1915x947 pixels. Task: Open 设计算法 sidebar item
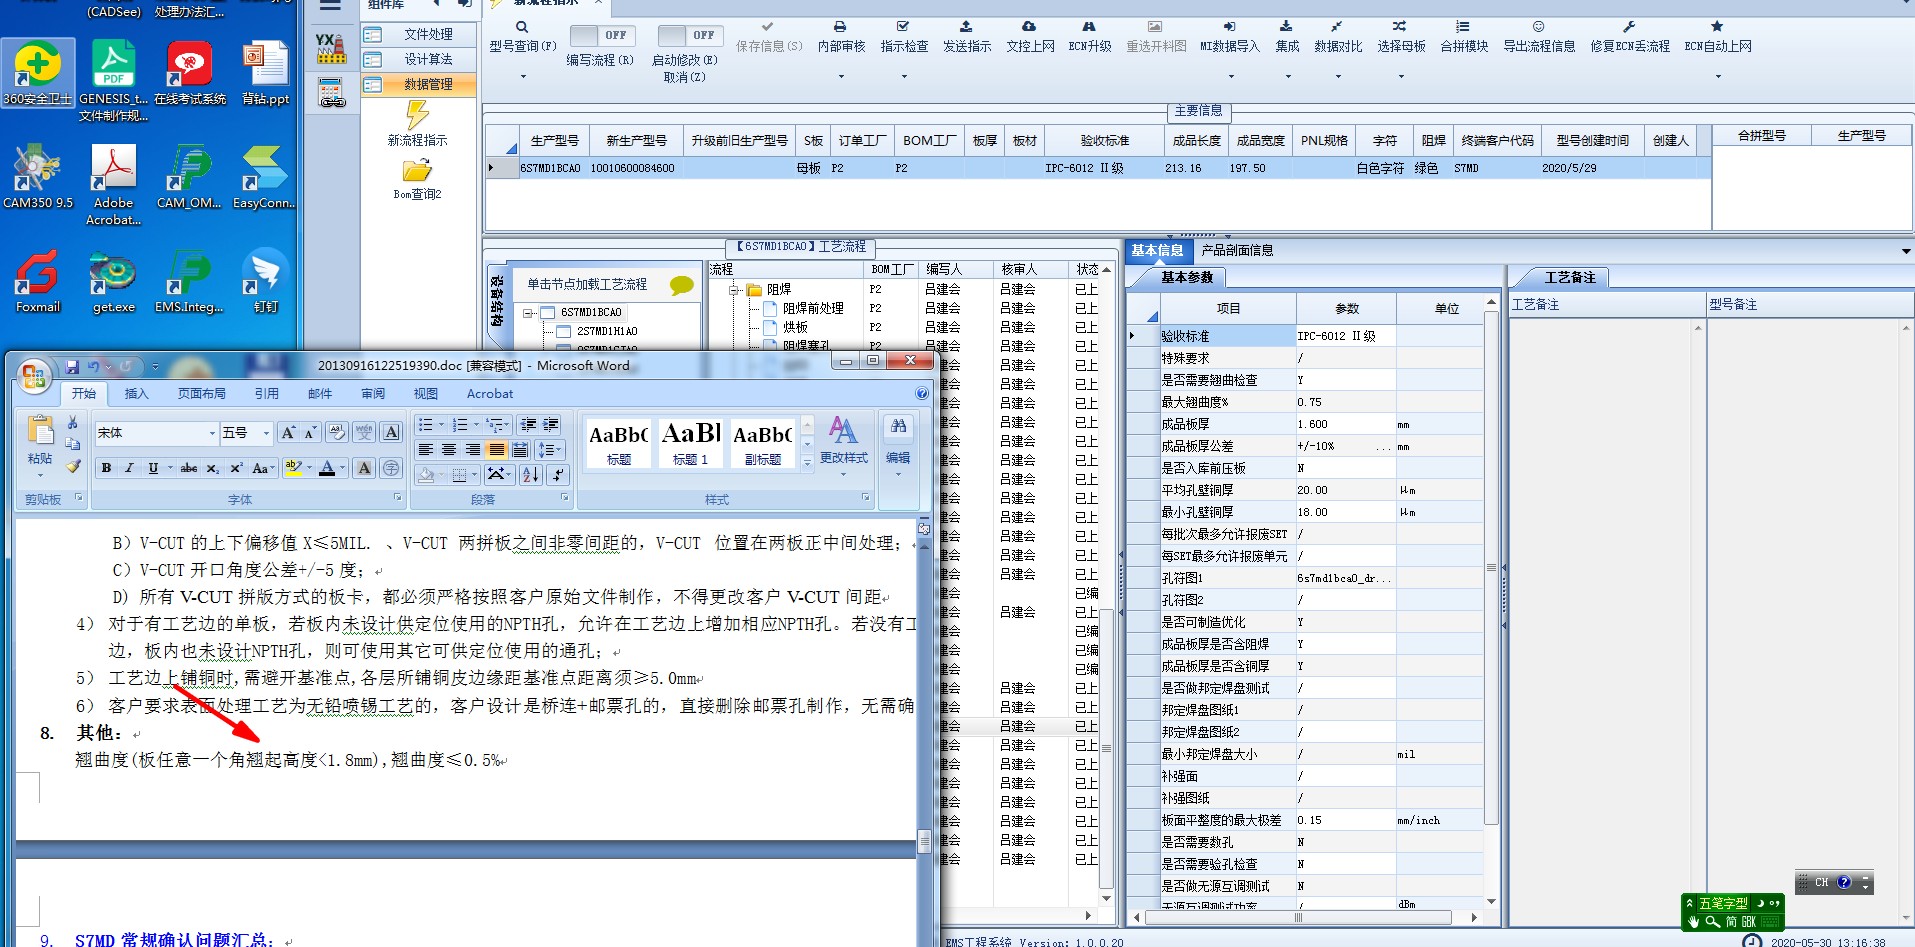(418, 59)
